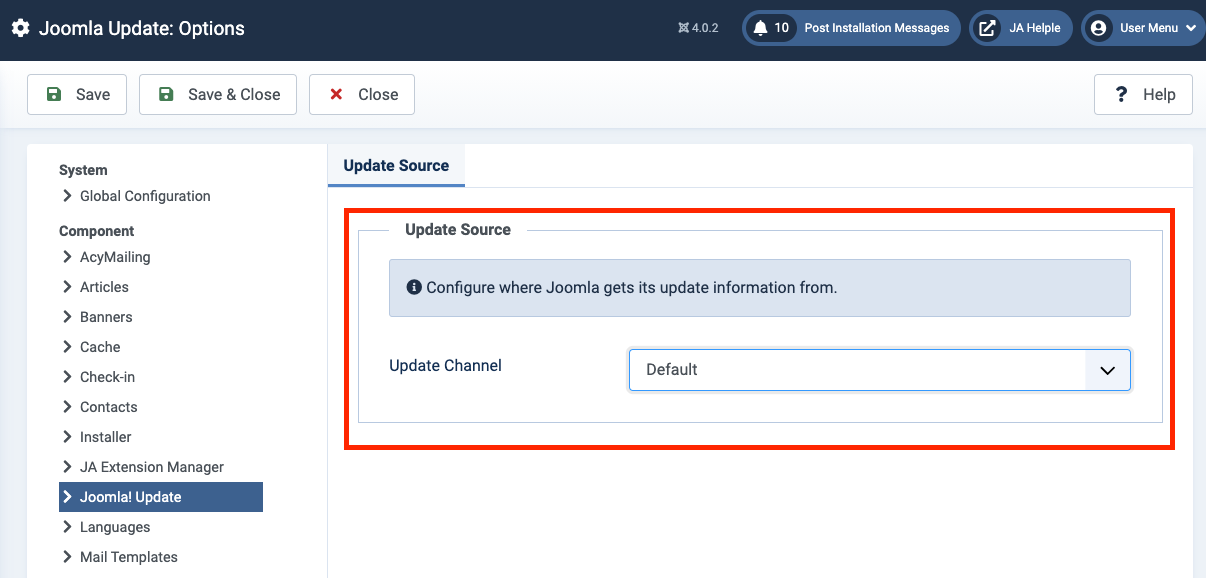Click the Component sidebar heading

(97, 231)
